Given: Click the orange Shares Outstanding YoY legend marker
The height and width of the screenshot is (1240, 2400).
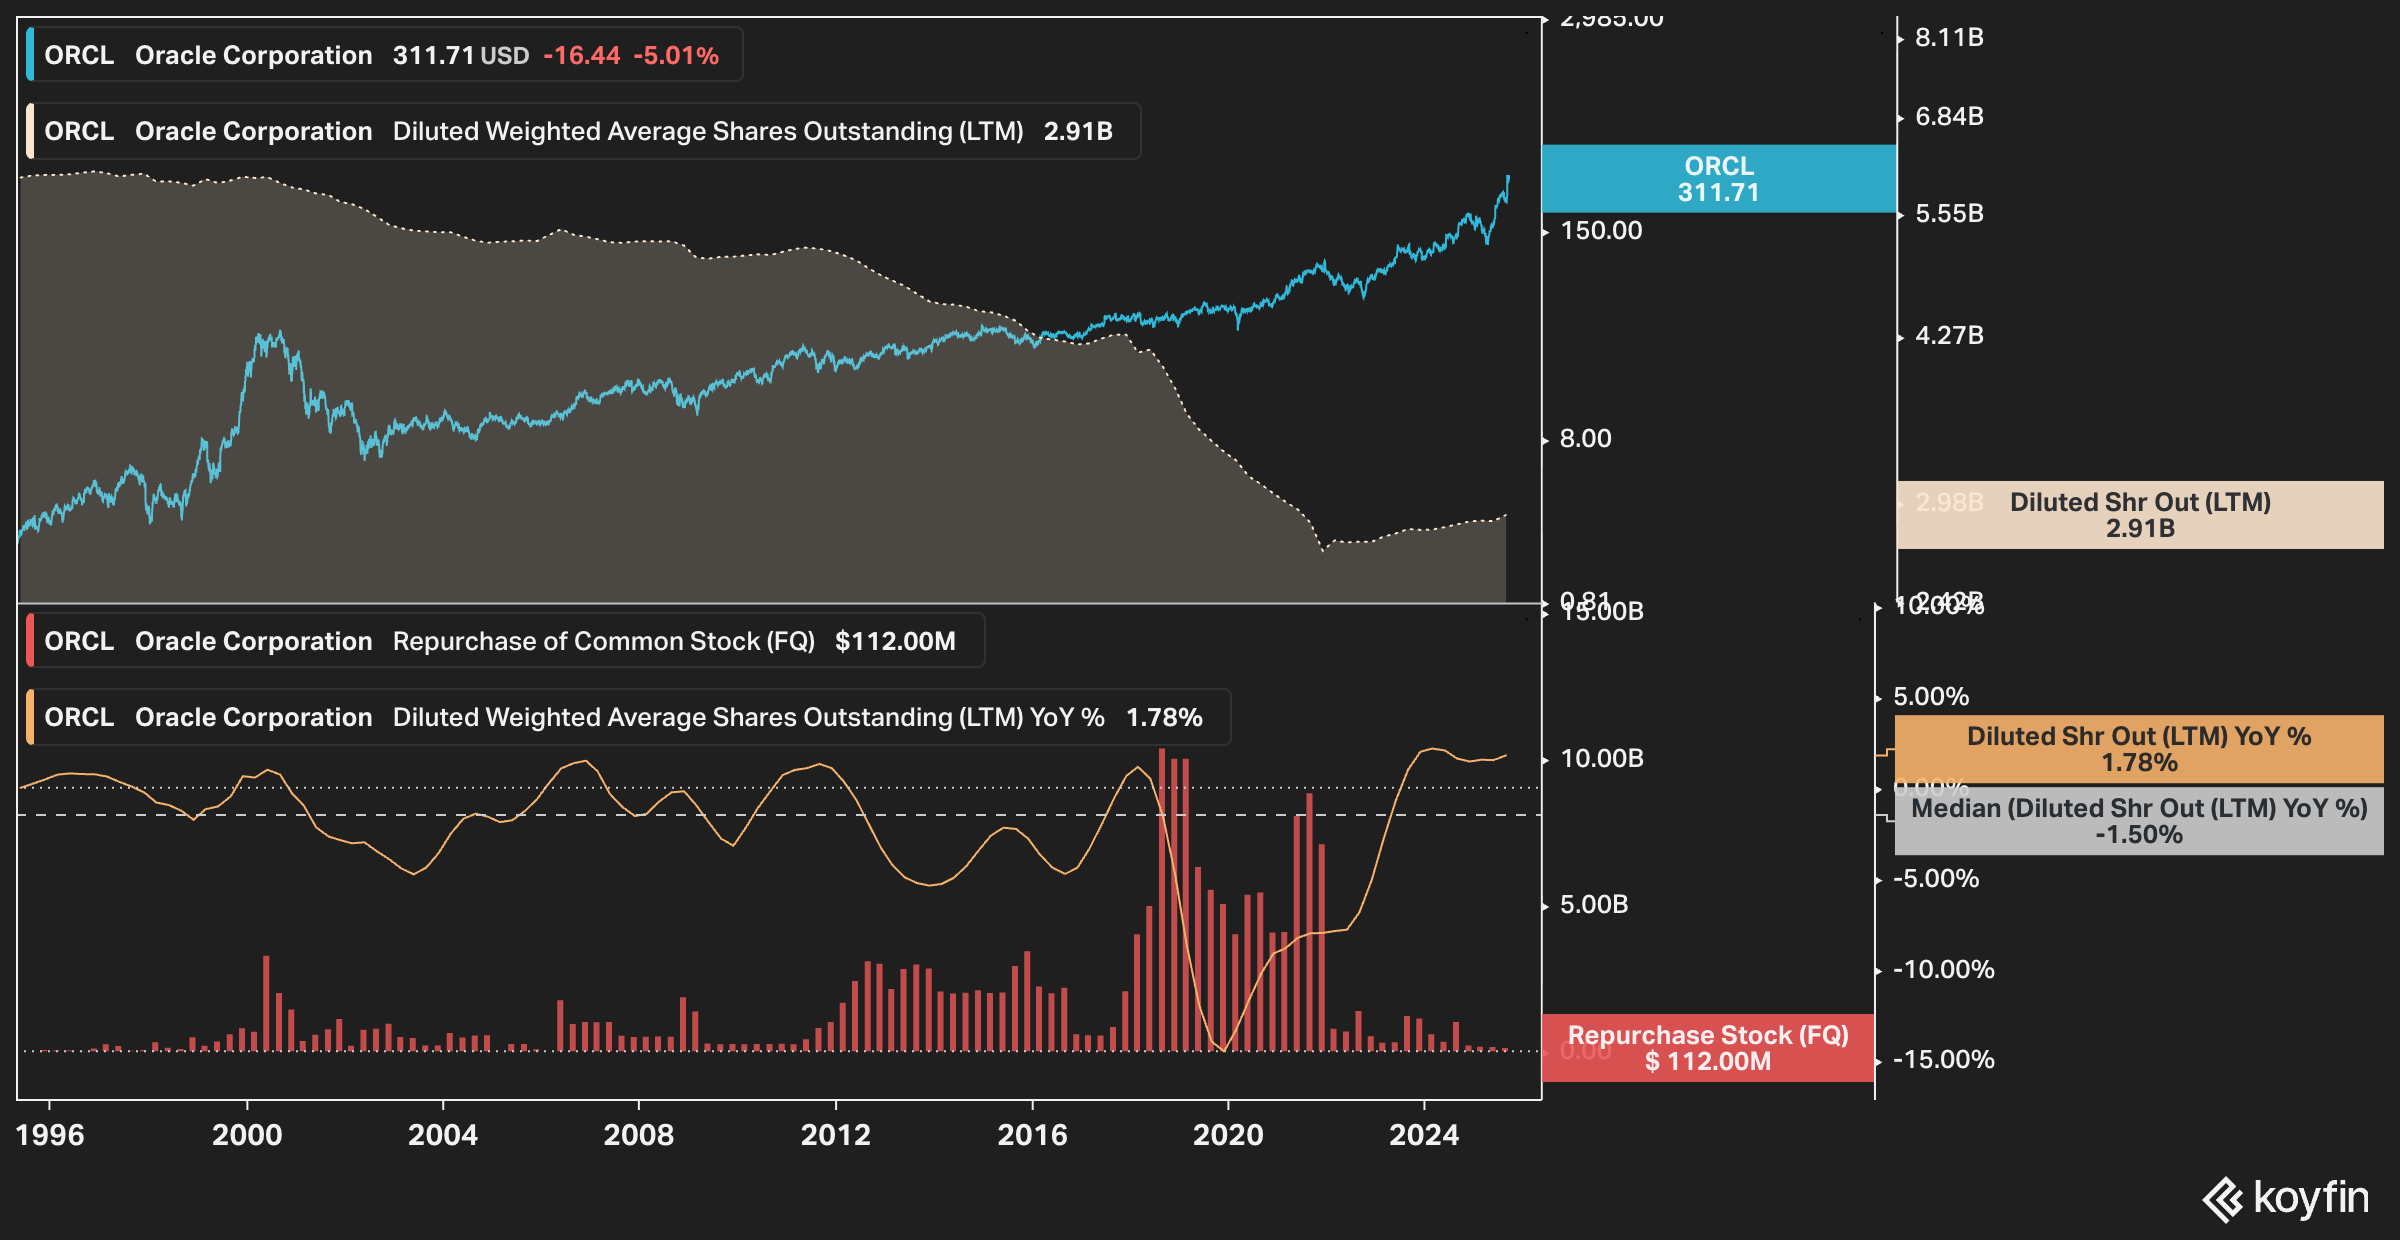Looking at the screenshot, I should (x=32, y=716).
